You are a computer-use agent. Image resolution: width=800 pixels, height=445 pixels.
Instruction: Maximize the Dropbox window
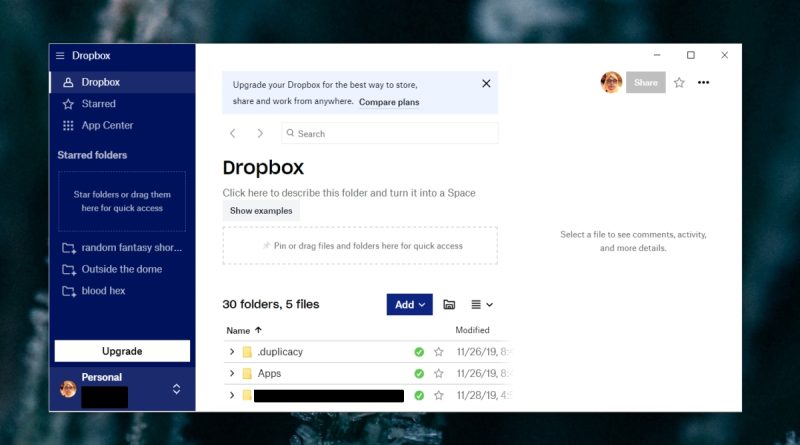click(x=691, y=55)
